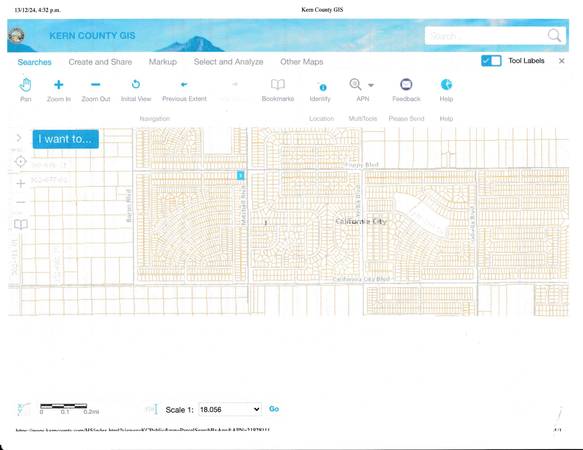Toggle the Tool Labels switch
583x450 pixels.
pos(491,61)
